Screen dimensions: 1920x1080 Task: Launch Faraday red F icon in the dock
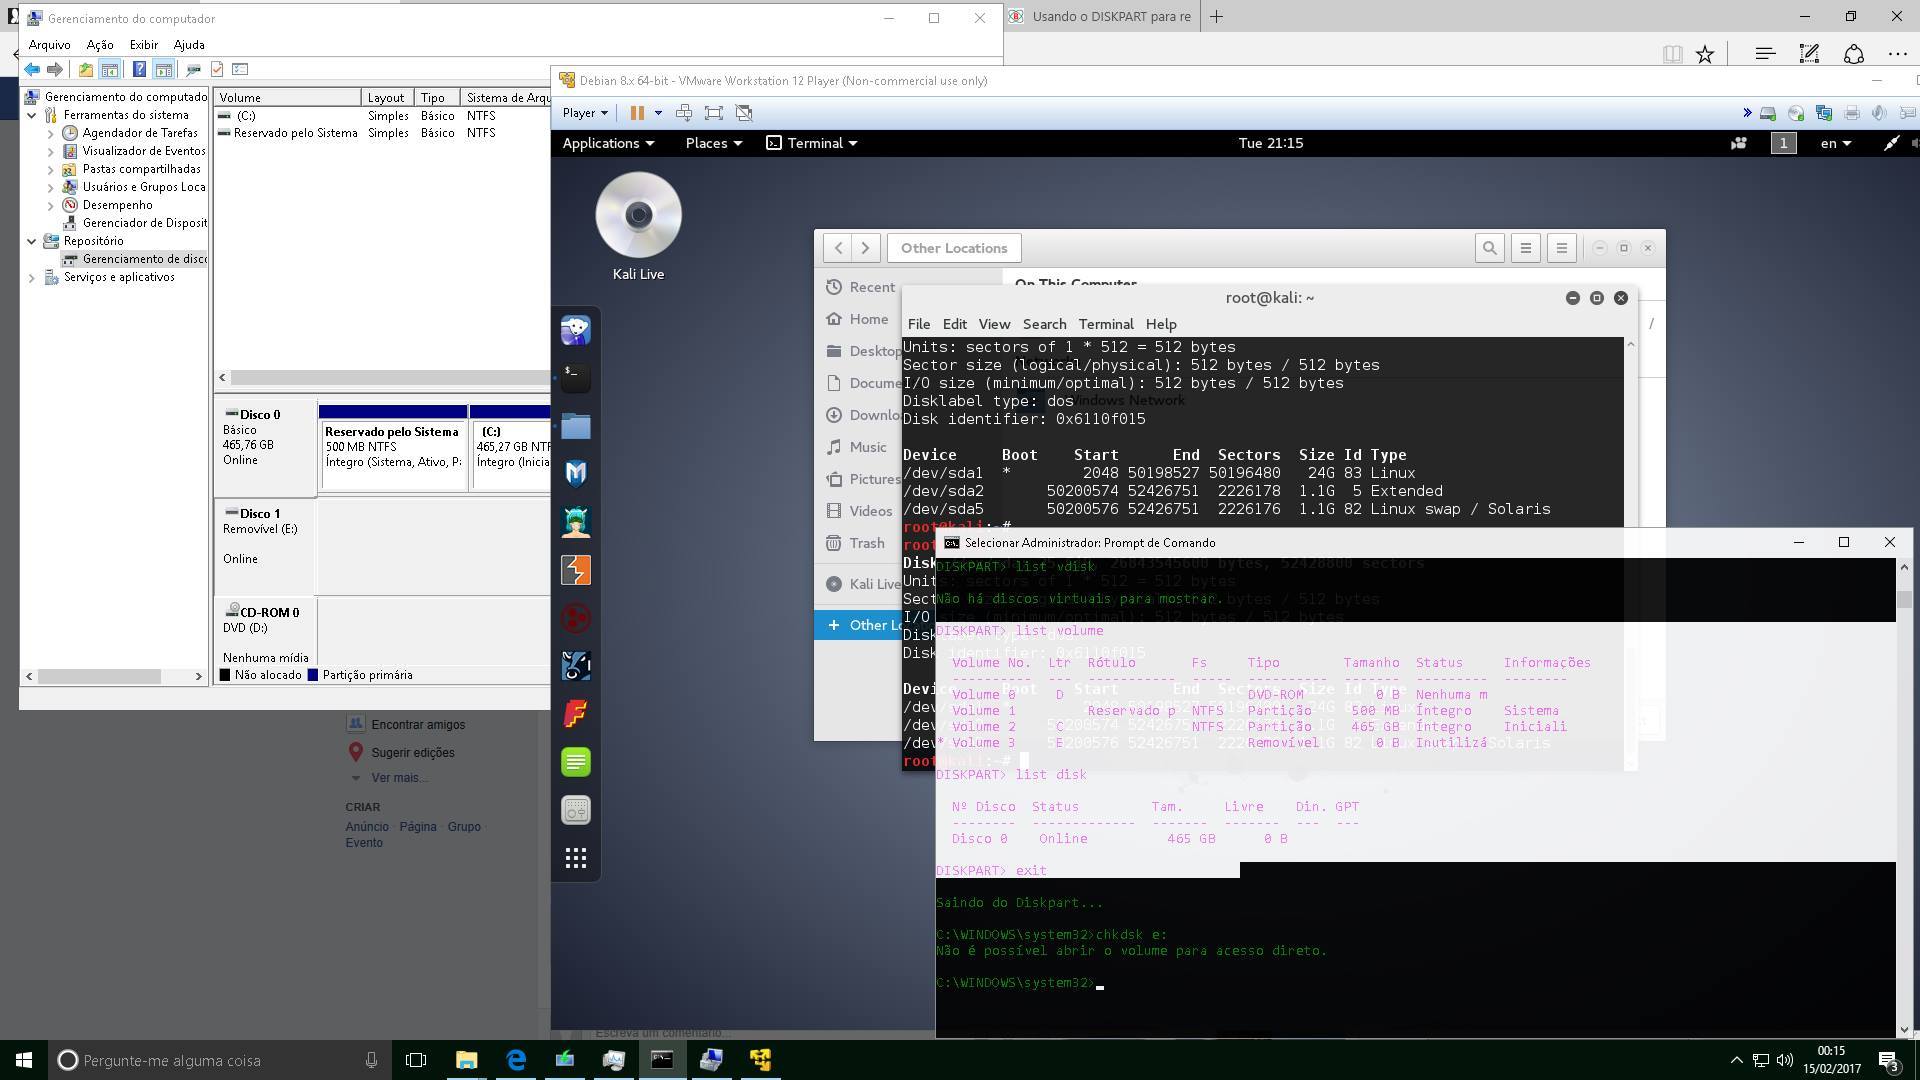576,714
